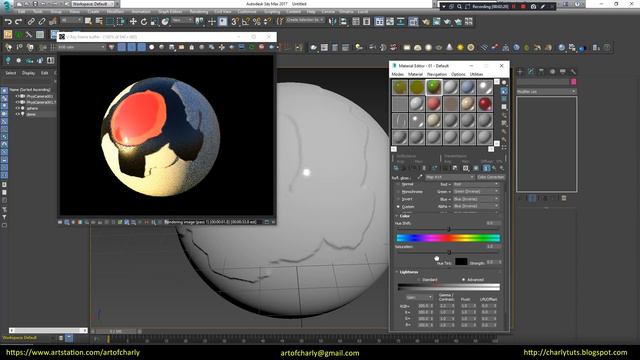Image resolution: width=640 pixels, height=360 pixels.
Task: Open the Navigation menu in Material Editor
Action: 437,74
